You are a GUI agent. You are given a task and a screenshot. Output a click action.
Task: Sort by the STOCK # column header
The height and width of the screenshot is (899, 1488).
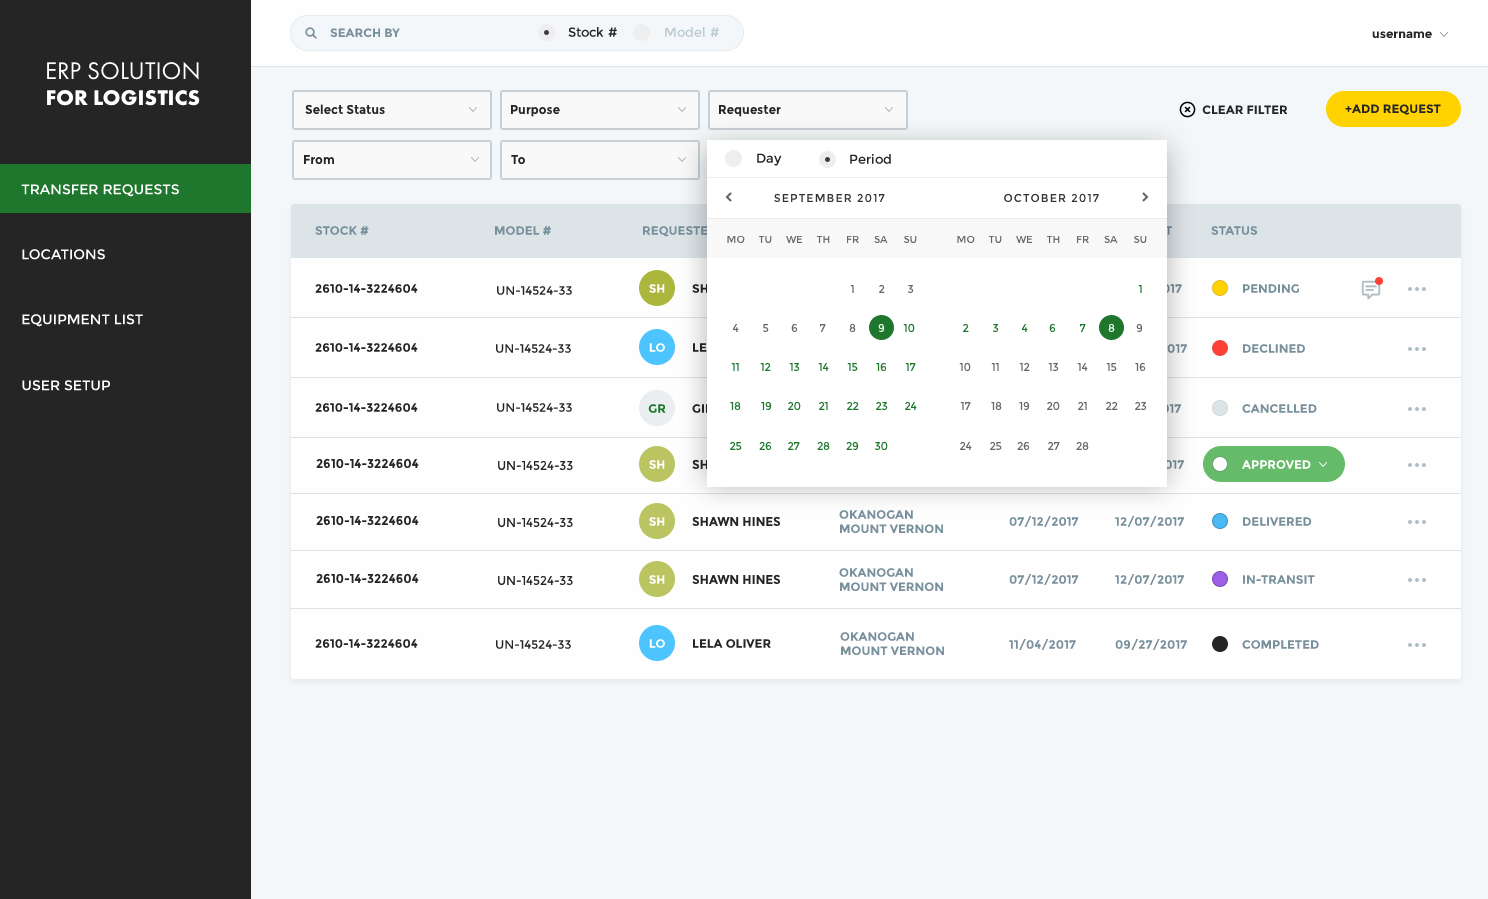[x=342, y=231]
